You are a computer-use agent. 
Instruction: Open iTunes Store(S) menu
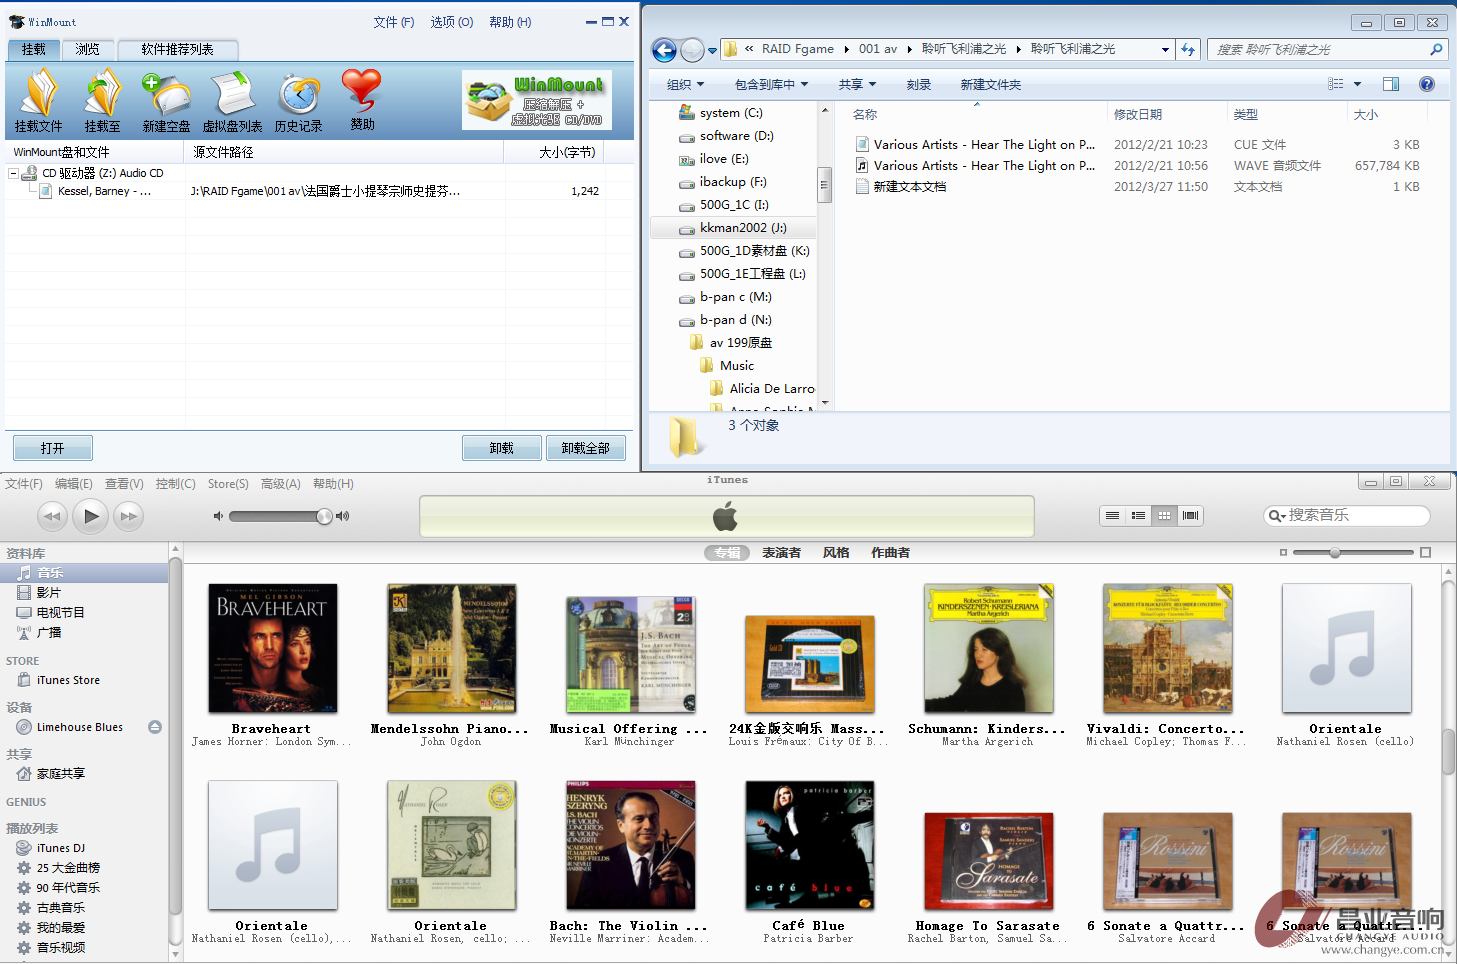(x=228, y=484)
